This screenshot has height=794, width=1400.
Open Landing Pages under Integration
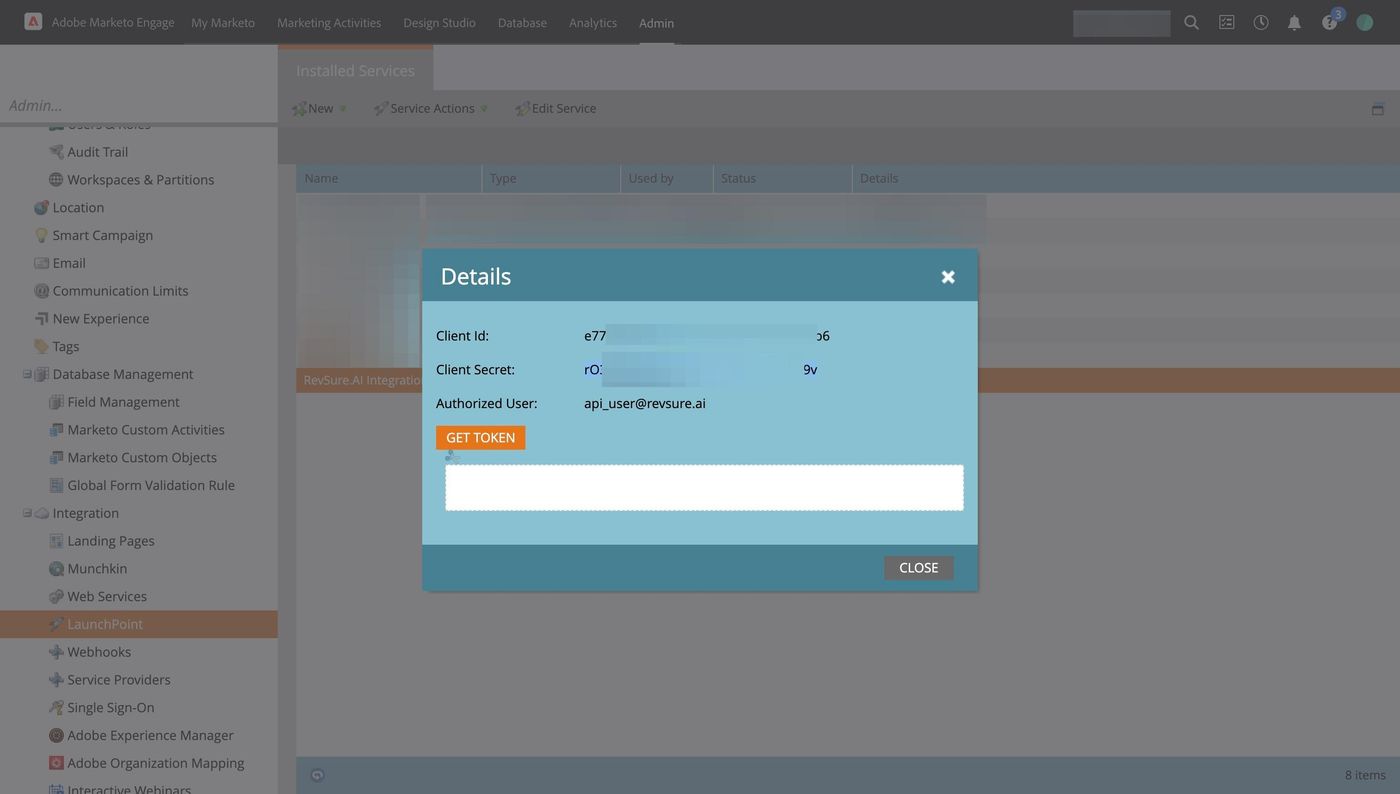click(110, 541)
